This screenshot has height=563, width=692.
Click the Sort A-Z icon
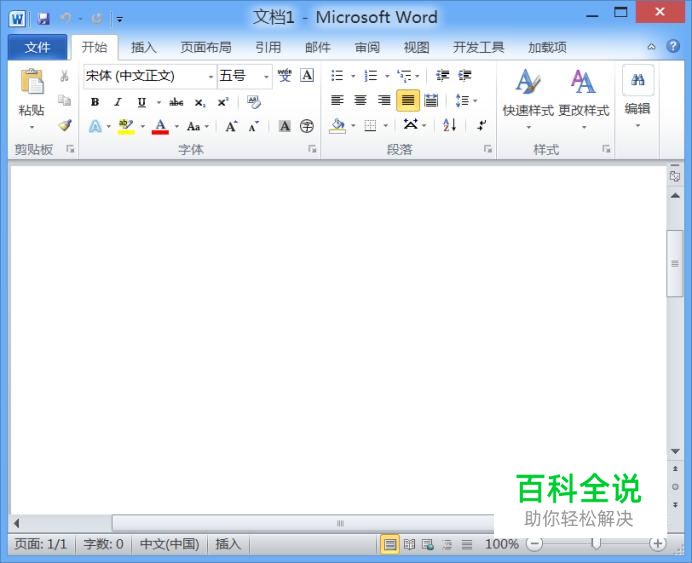(x=450, y=126)
